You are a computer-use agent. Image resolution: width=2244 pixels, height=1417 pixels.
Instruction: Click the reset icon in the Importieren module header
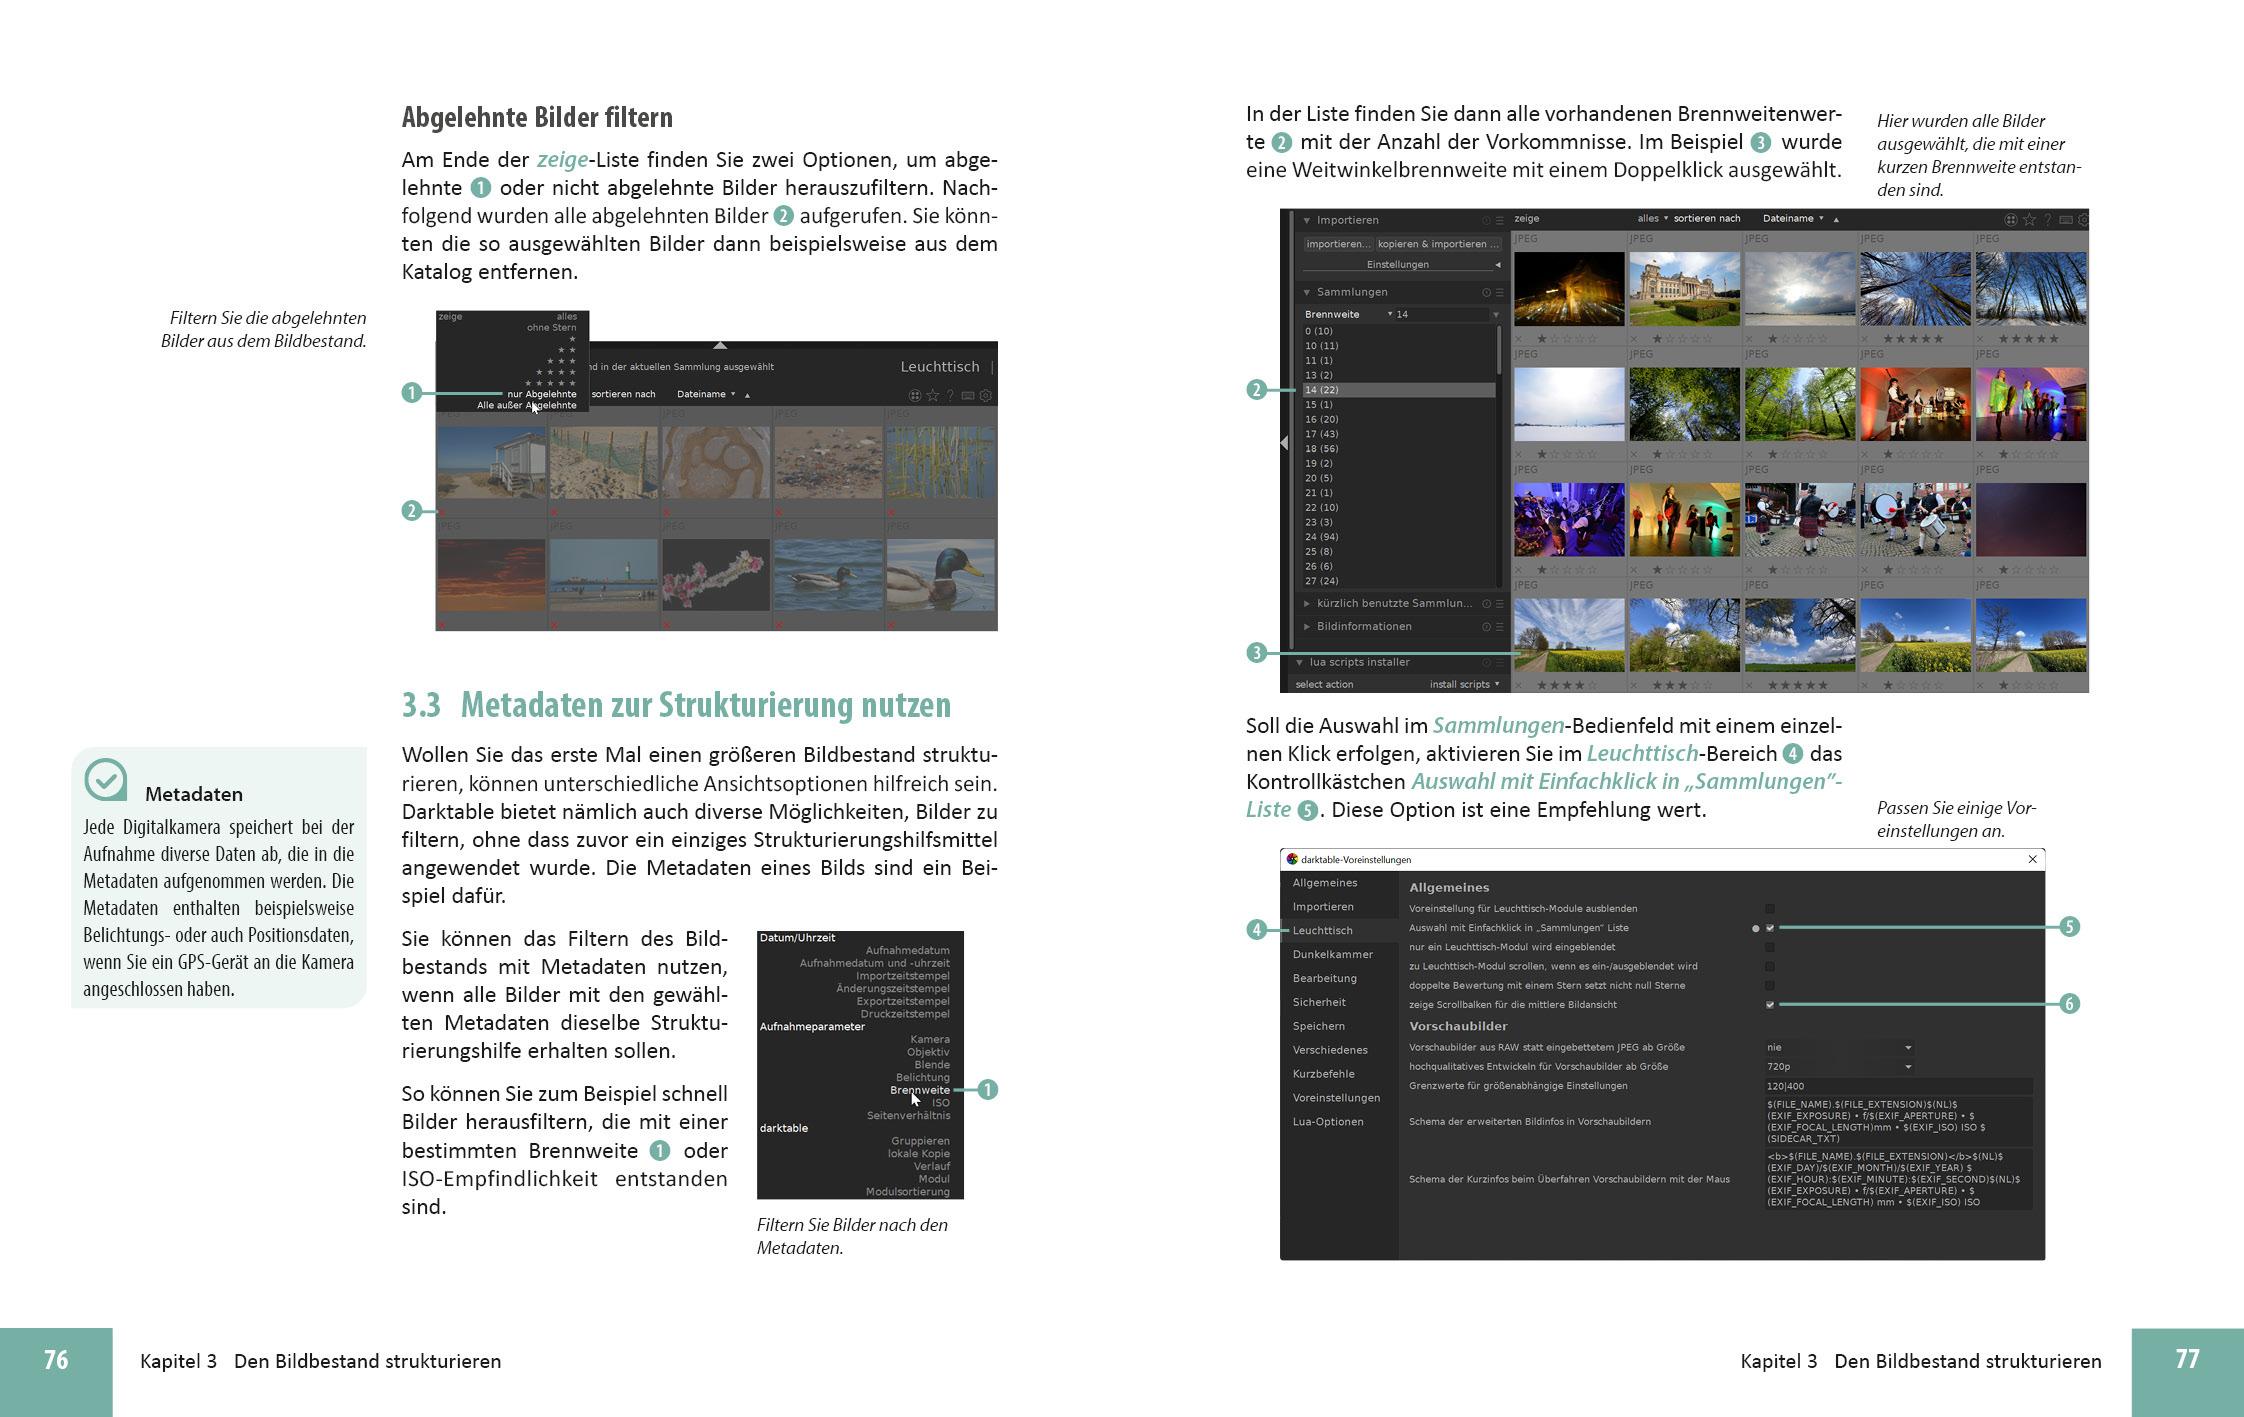pyautogui.click(x=1486, y=220)
